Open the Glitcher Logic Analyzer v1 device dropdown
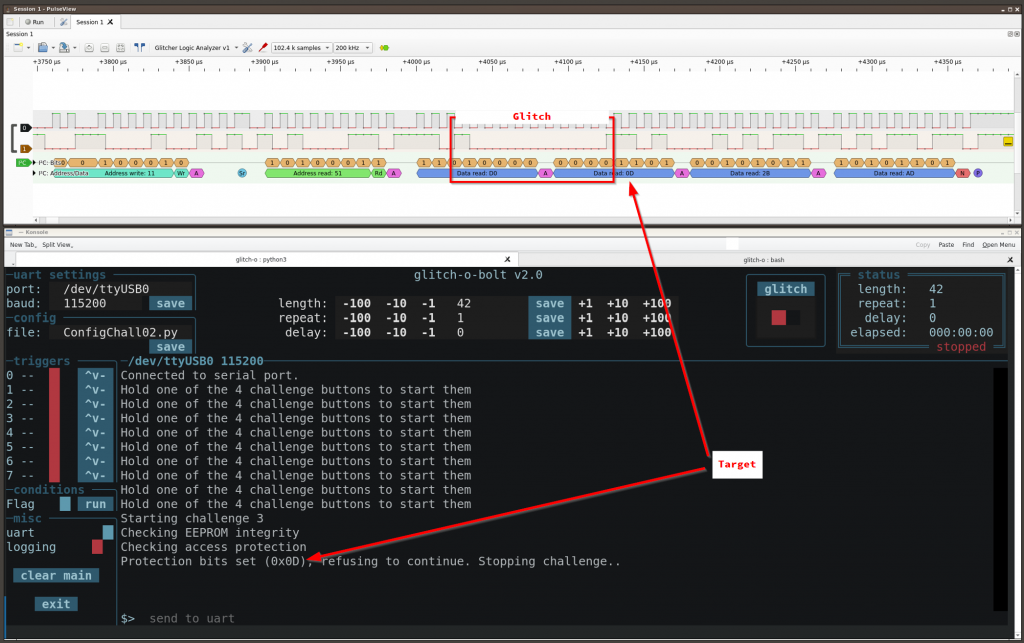The image size is (1024, 643). (x=196, y=47)
